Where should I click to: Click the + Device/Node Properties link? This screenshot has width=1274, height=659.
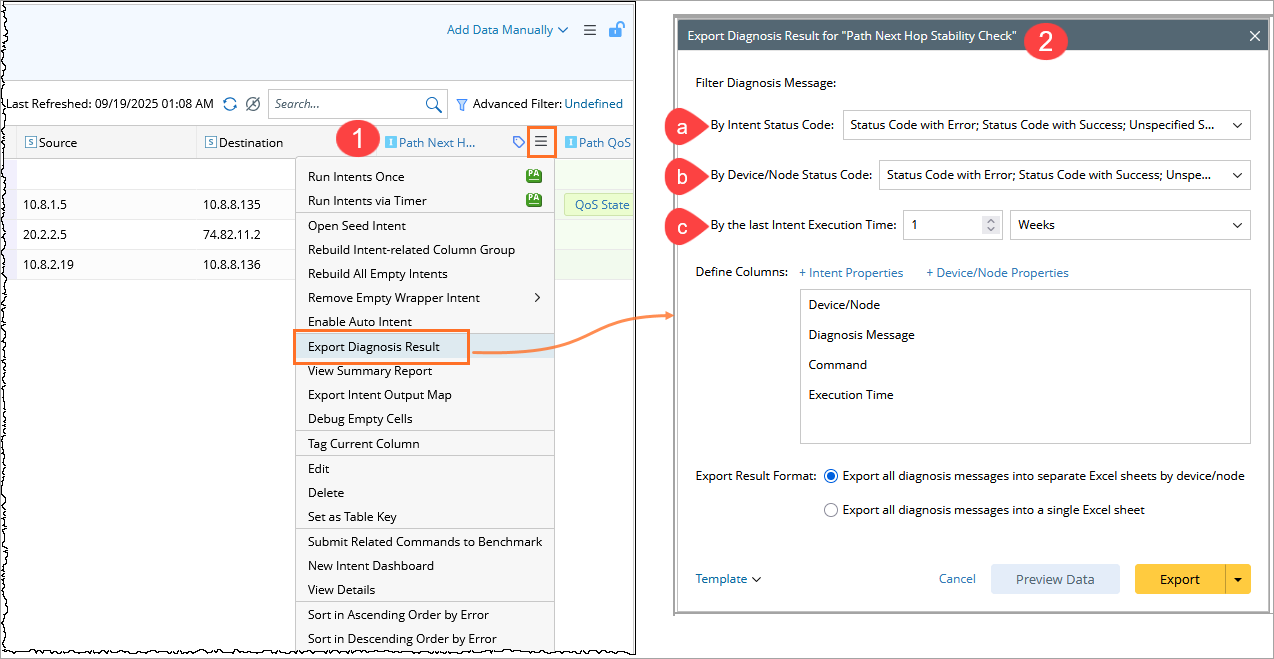coord(997,273)
